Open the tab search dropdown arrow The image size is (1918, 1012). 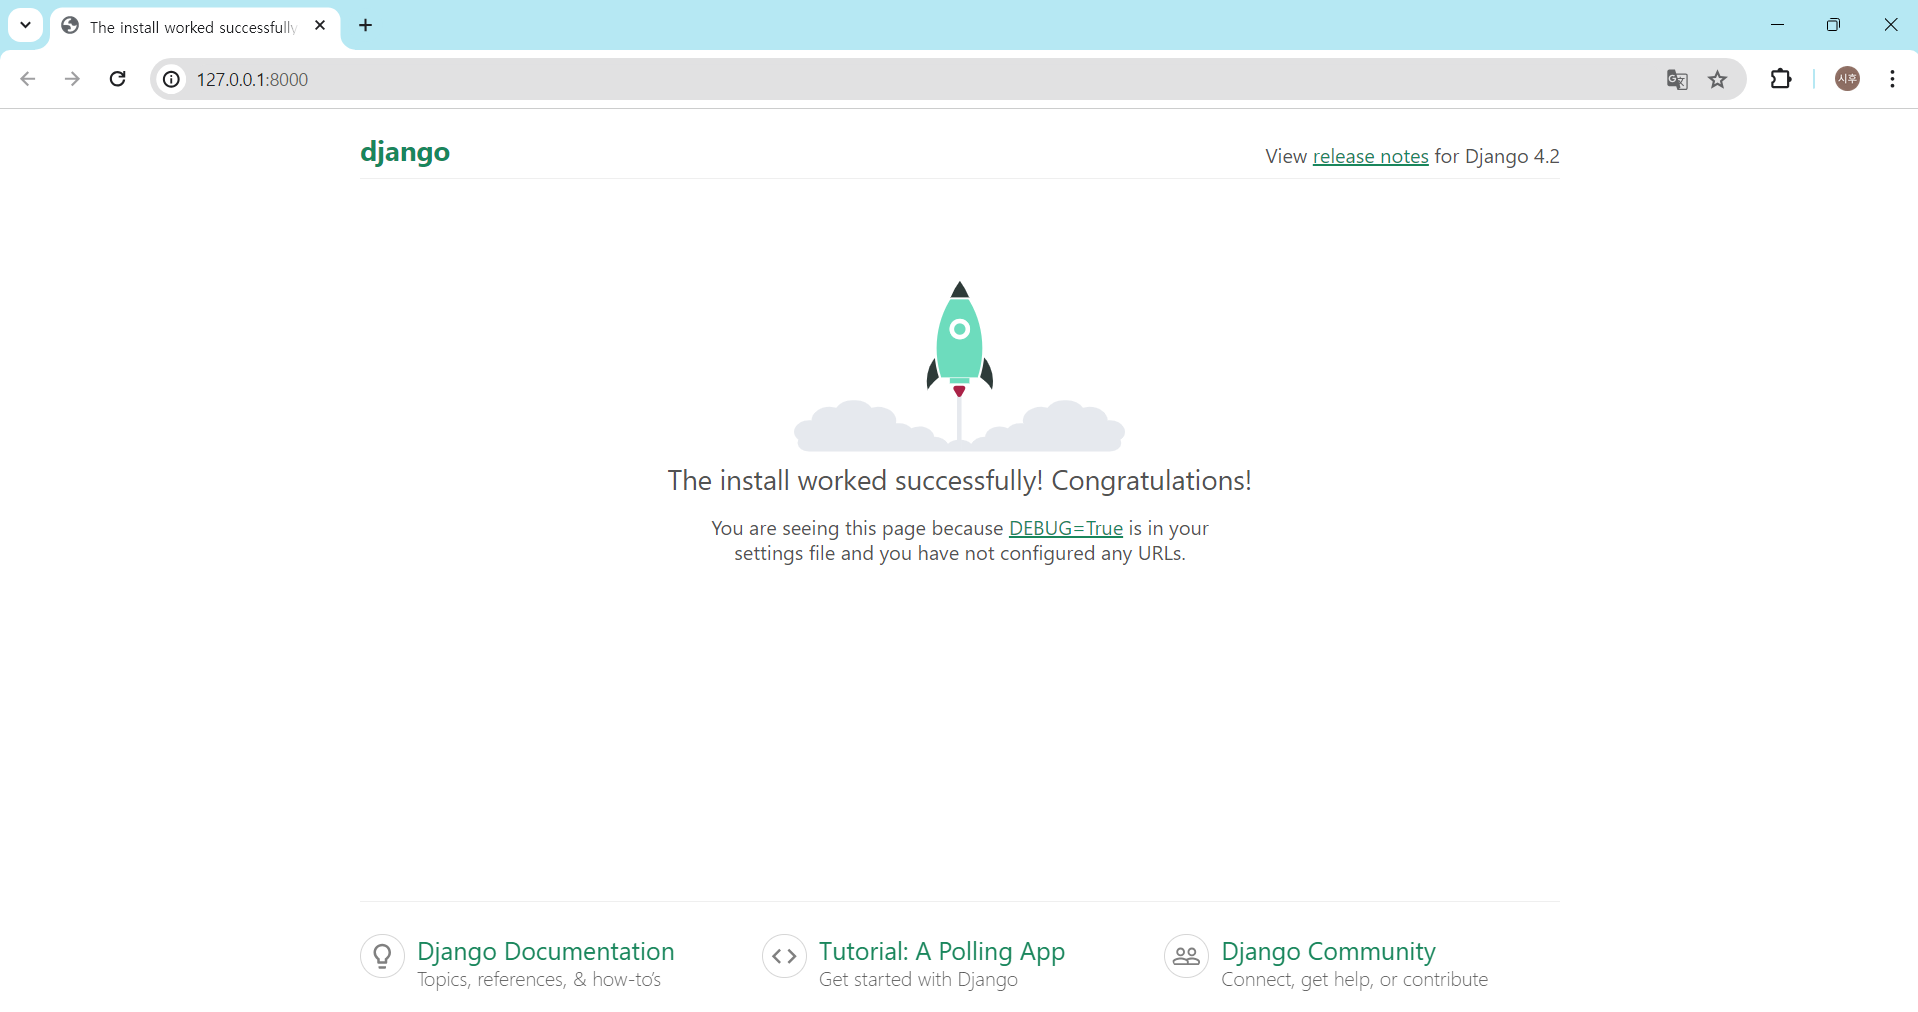pyautogui.click(x=25, y=25)
